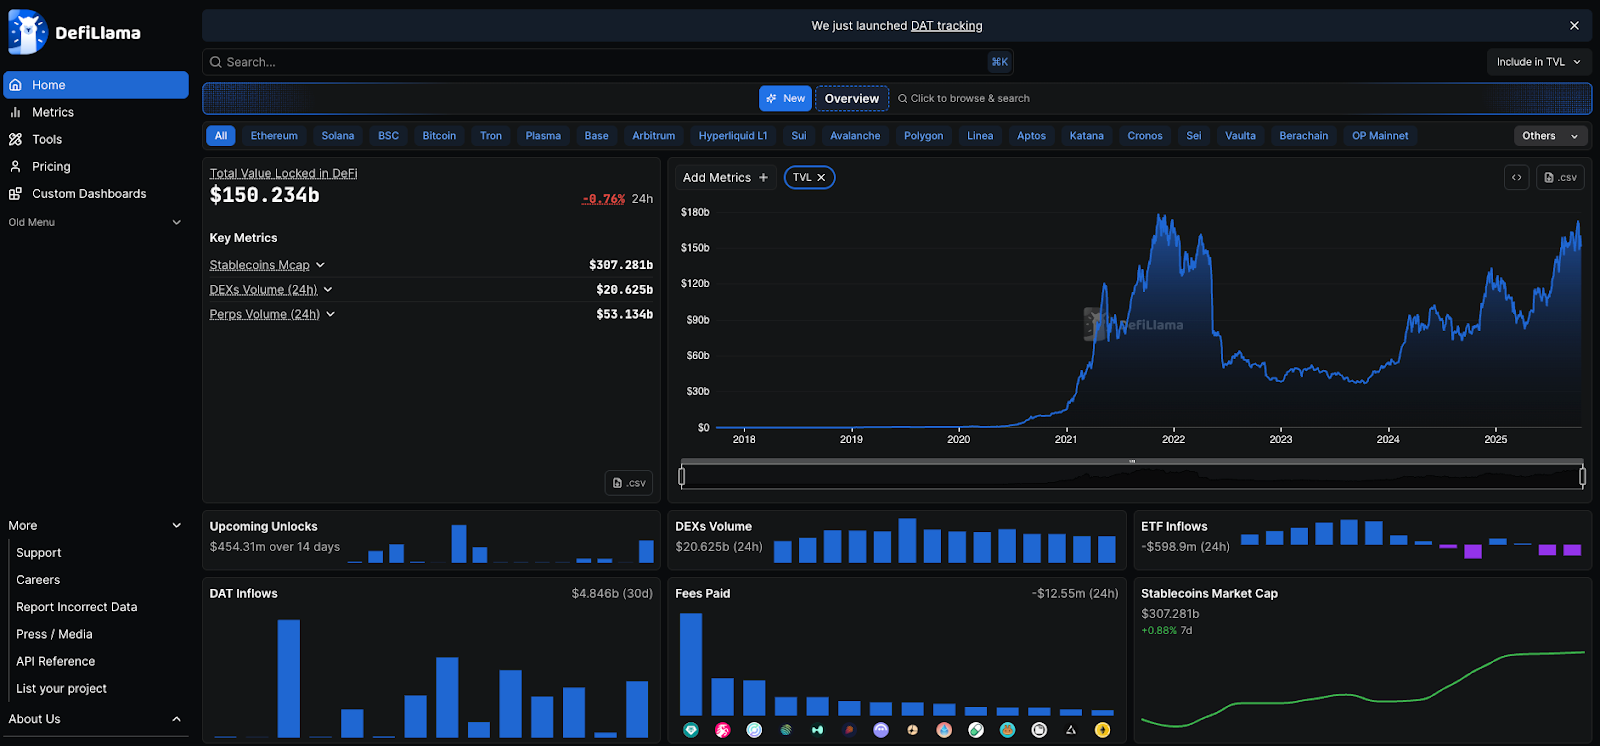Remove the TVL metric chip
The width and height of the screenshot is (1600, 746).
point(821,178)
